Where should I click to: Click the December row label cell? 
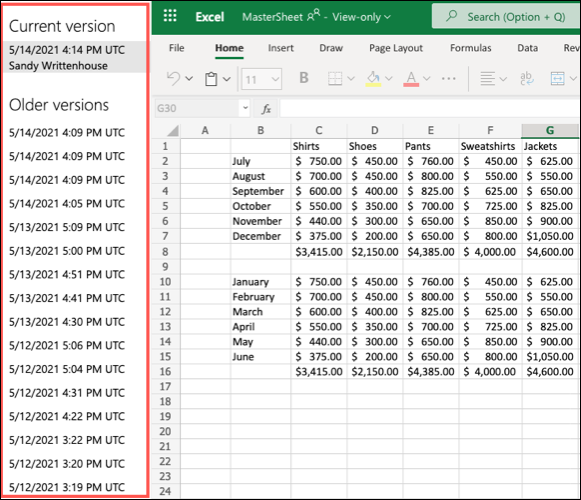[x=261, y=236]
